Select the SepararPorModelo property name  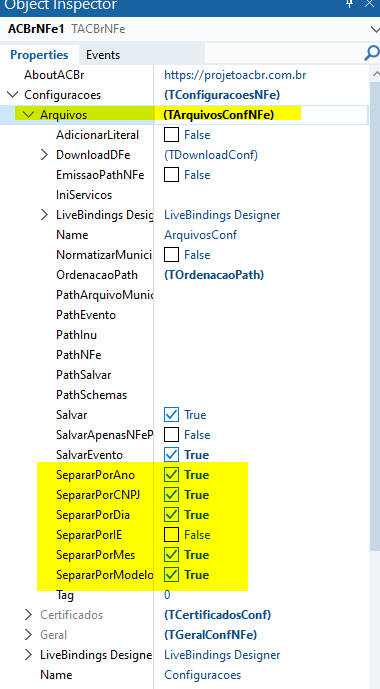[105, 575]
